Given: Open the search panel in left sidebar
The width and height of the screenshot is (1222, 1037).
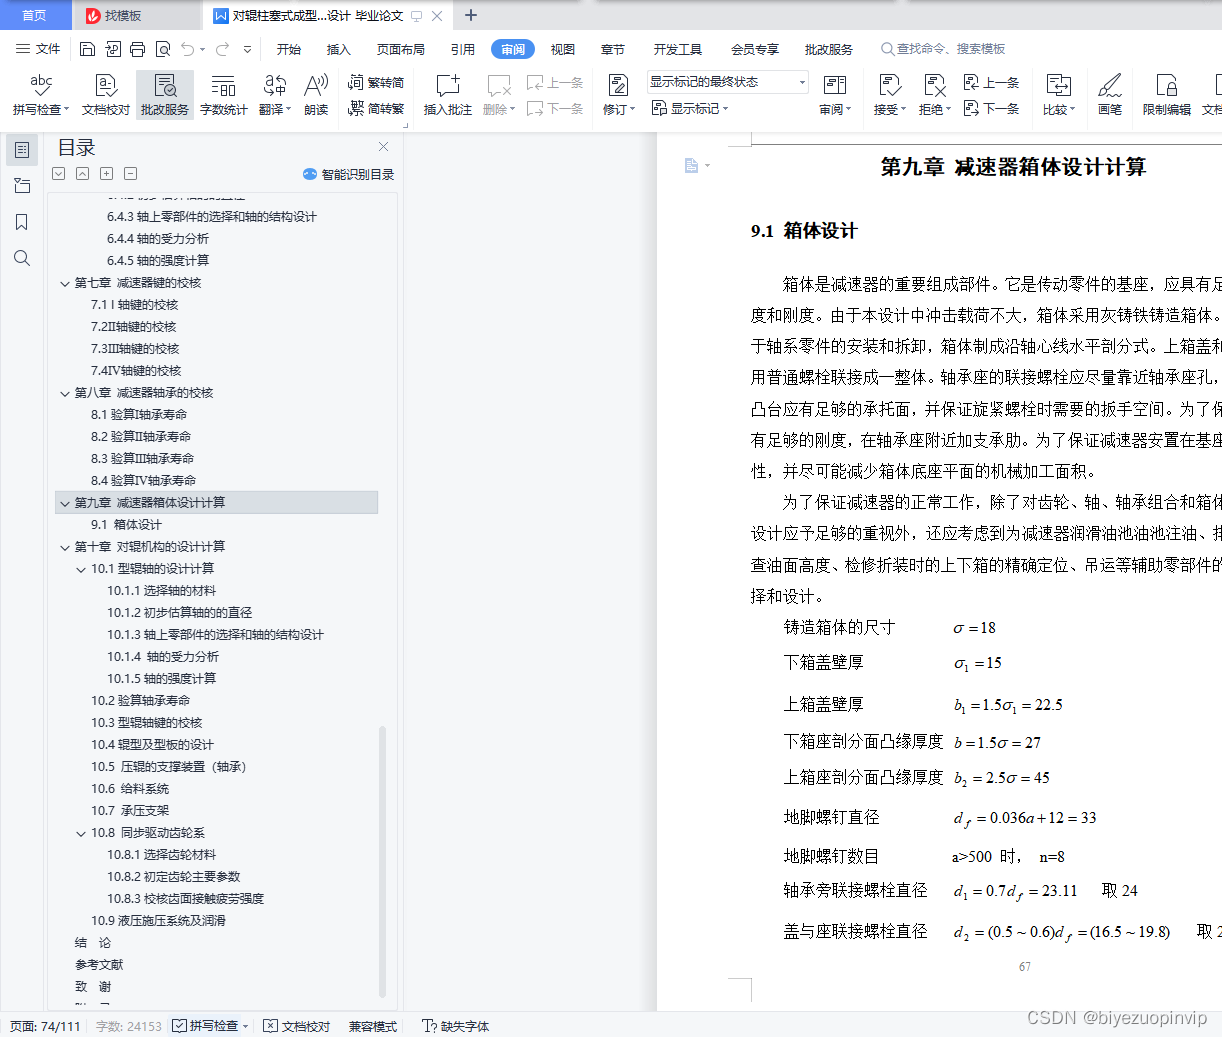Looking at the screenshot, I should [x=22, y=258].
